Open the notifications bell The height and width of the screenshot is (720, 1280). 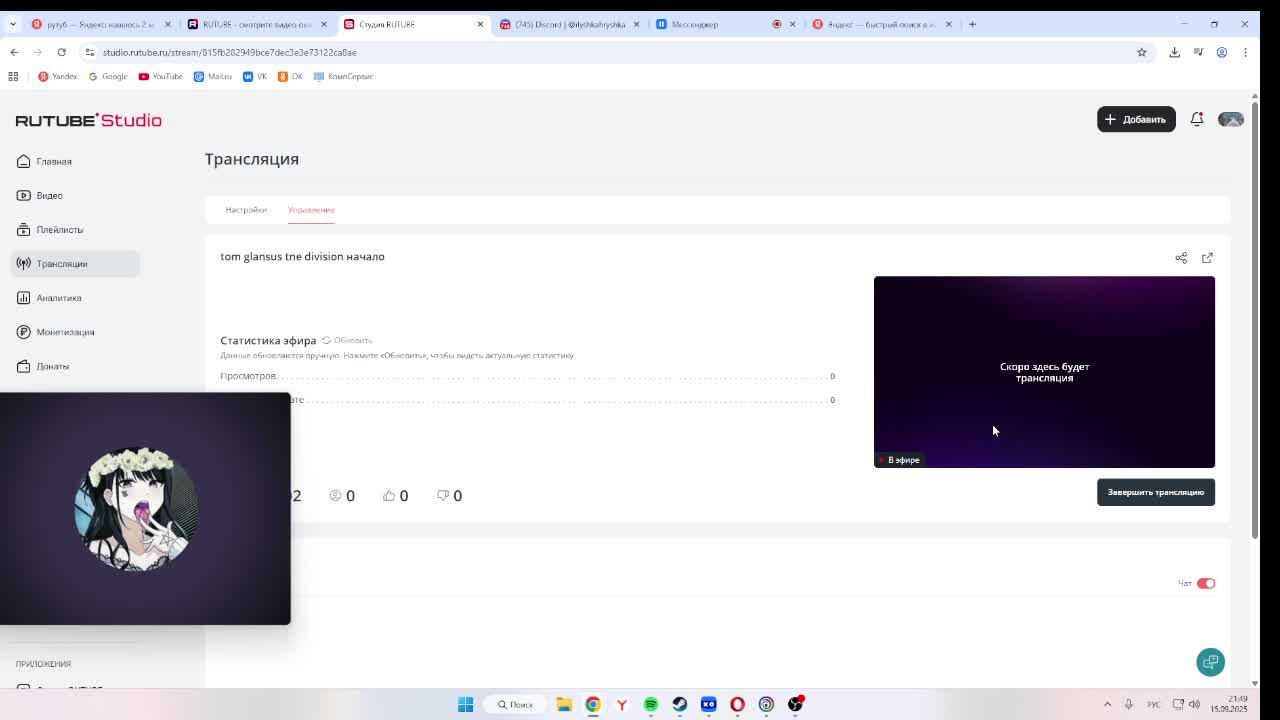pyautogui.click(x=1197, y=119)
